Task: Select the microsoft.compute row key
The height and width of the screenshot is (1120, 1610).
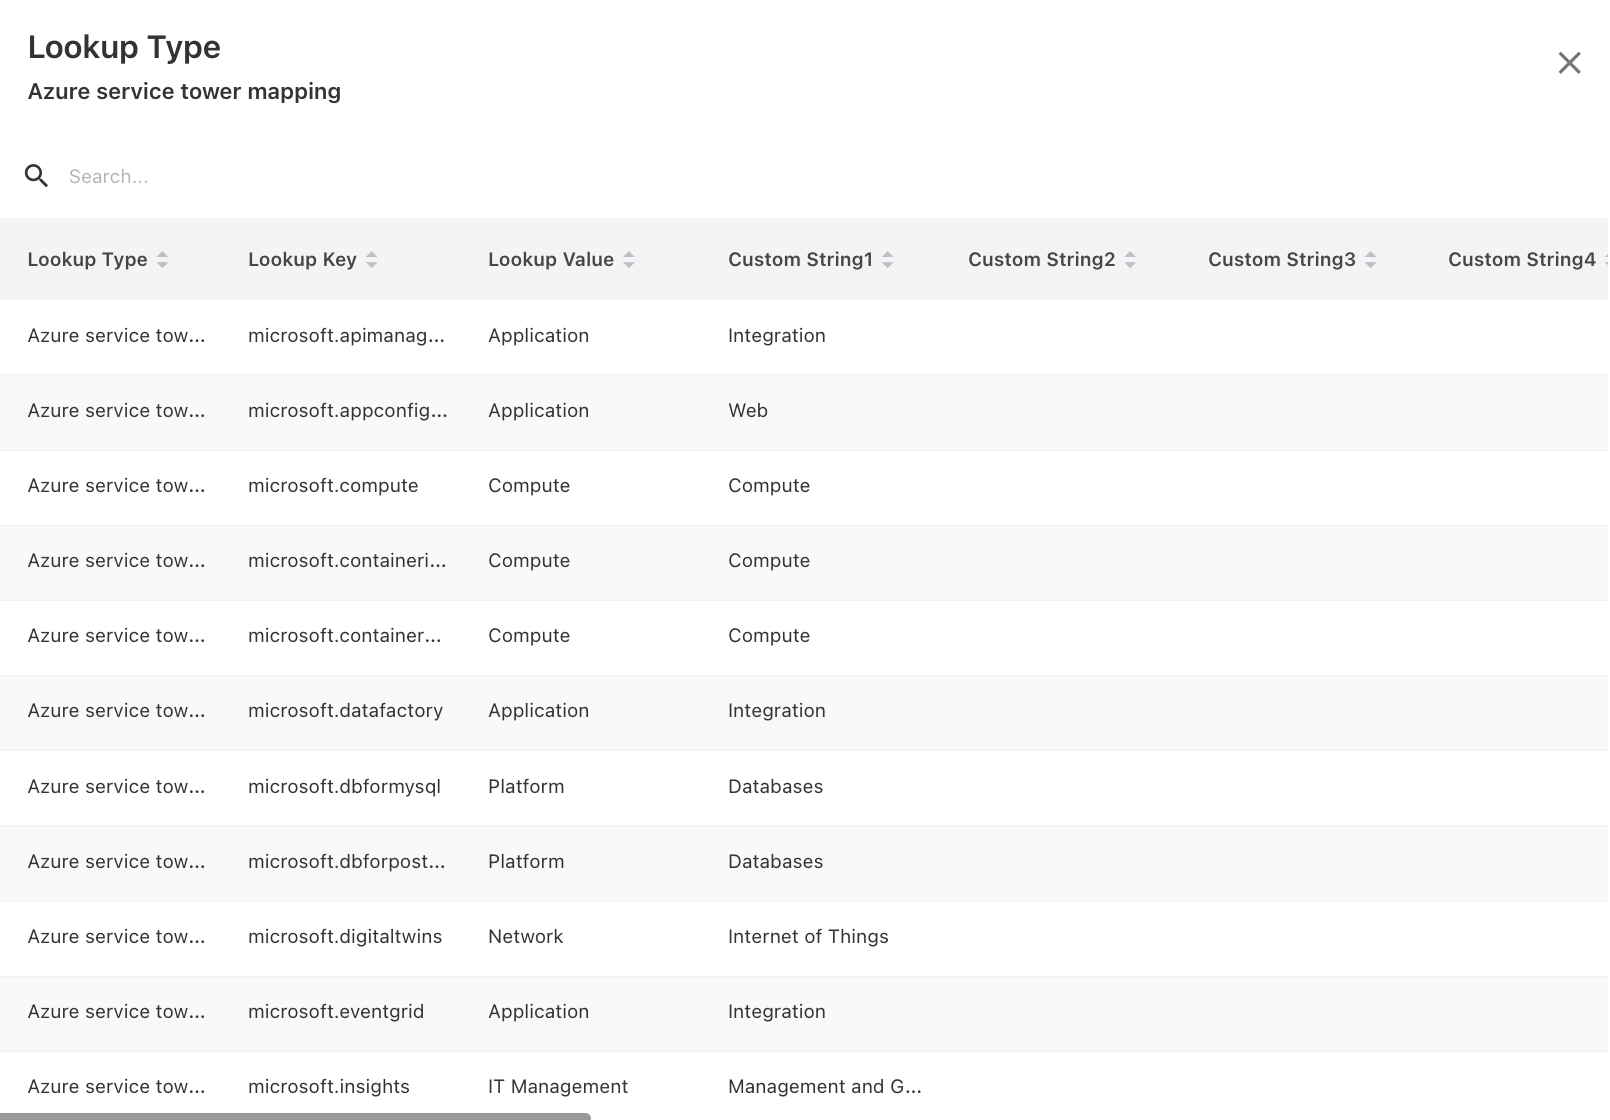Action: pyautogui.click(x=333, y=486)
